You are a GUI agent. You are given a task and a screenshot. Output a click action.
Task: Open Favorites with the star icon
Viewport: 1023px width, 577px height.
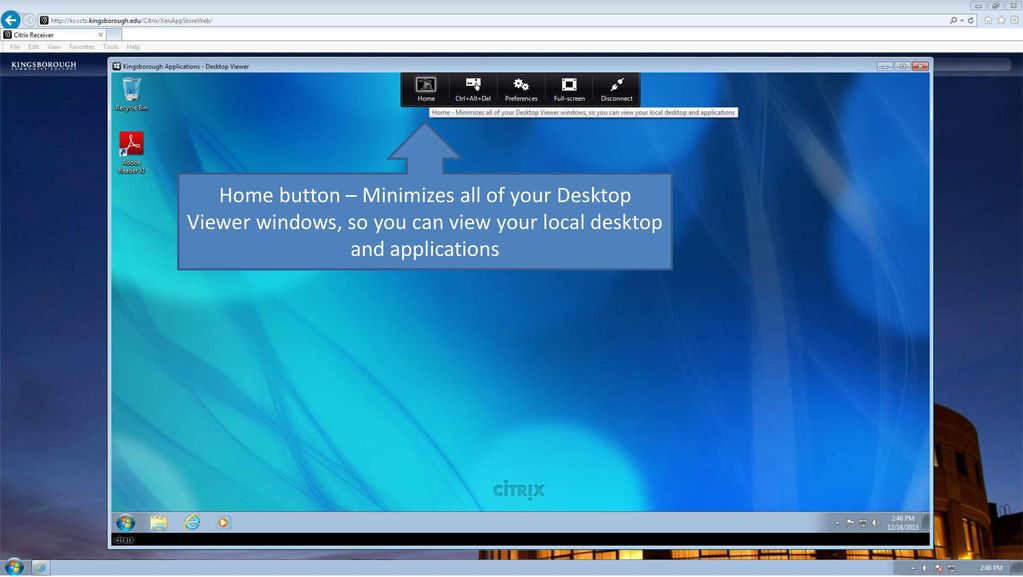[x=1001, y=20]
